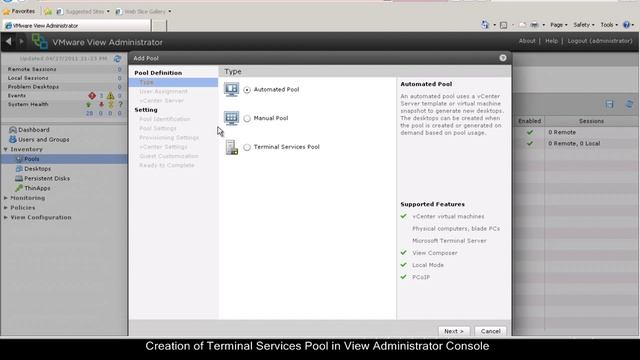Viewport: 640px width, 360px height.
Task: Open the browser Page menu
Action: click(x=558, y=25)
